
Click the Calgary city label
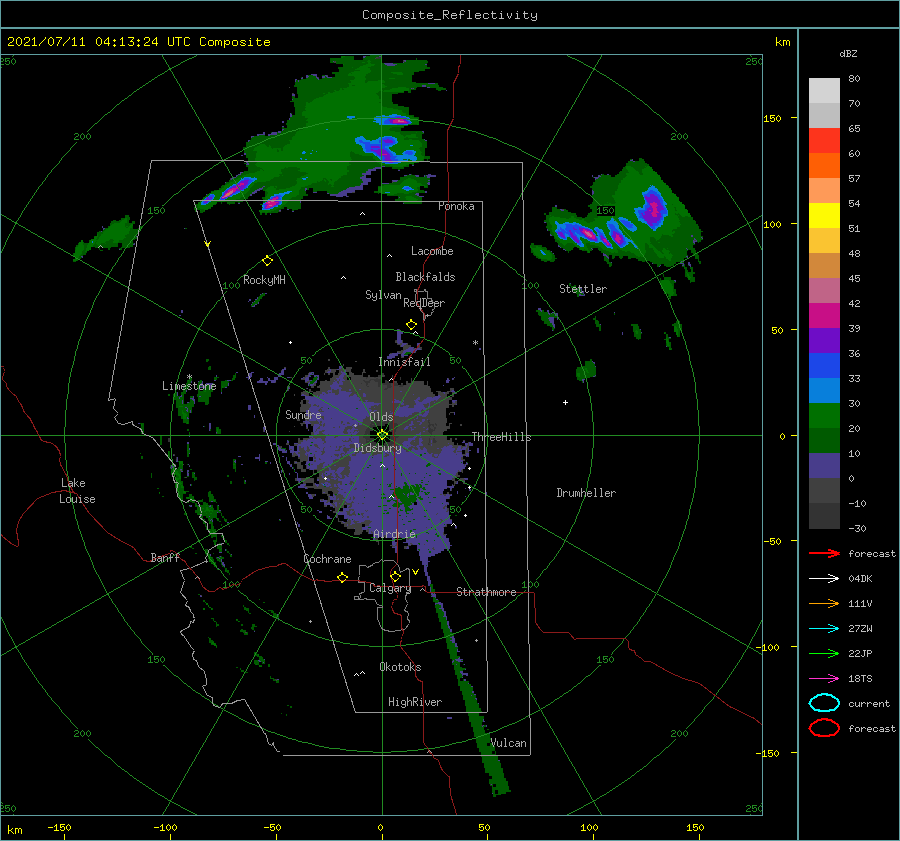click(390, 588)
